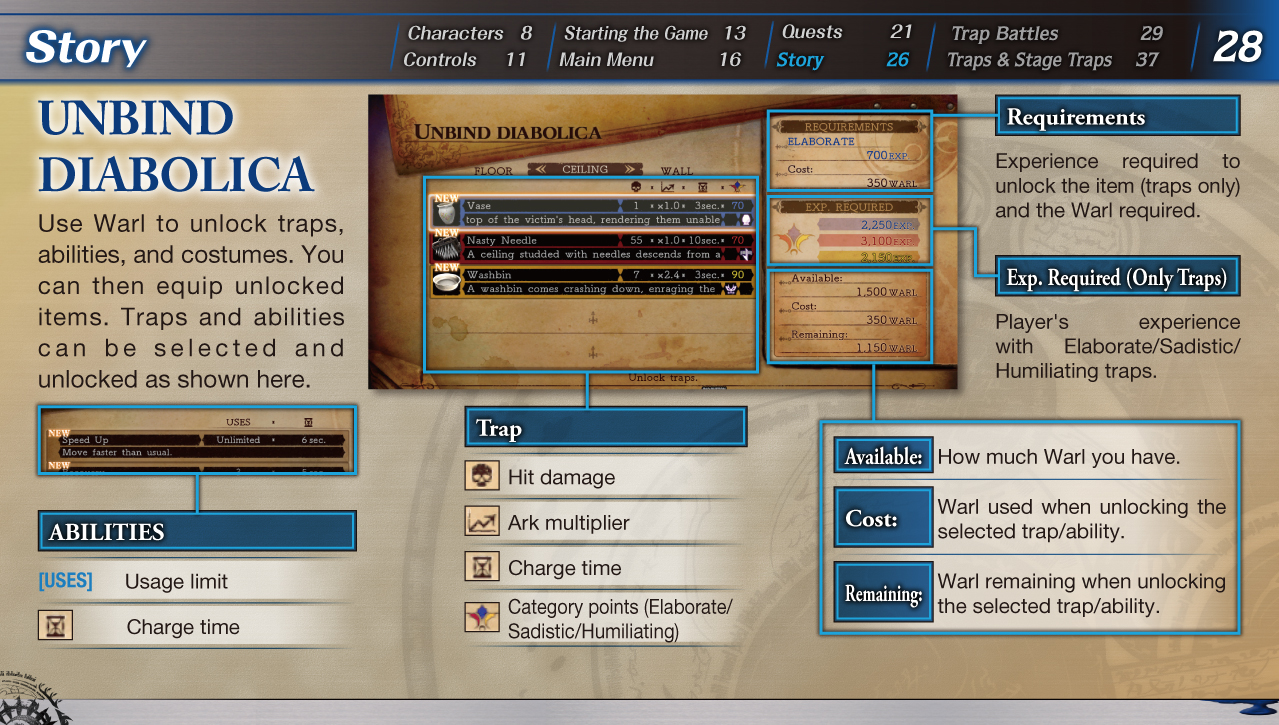Click the [USES] usage limit label
The image size is (1279, 725).
pos(65,581)
